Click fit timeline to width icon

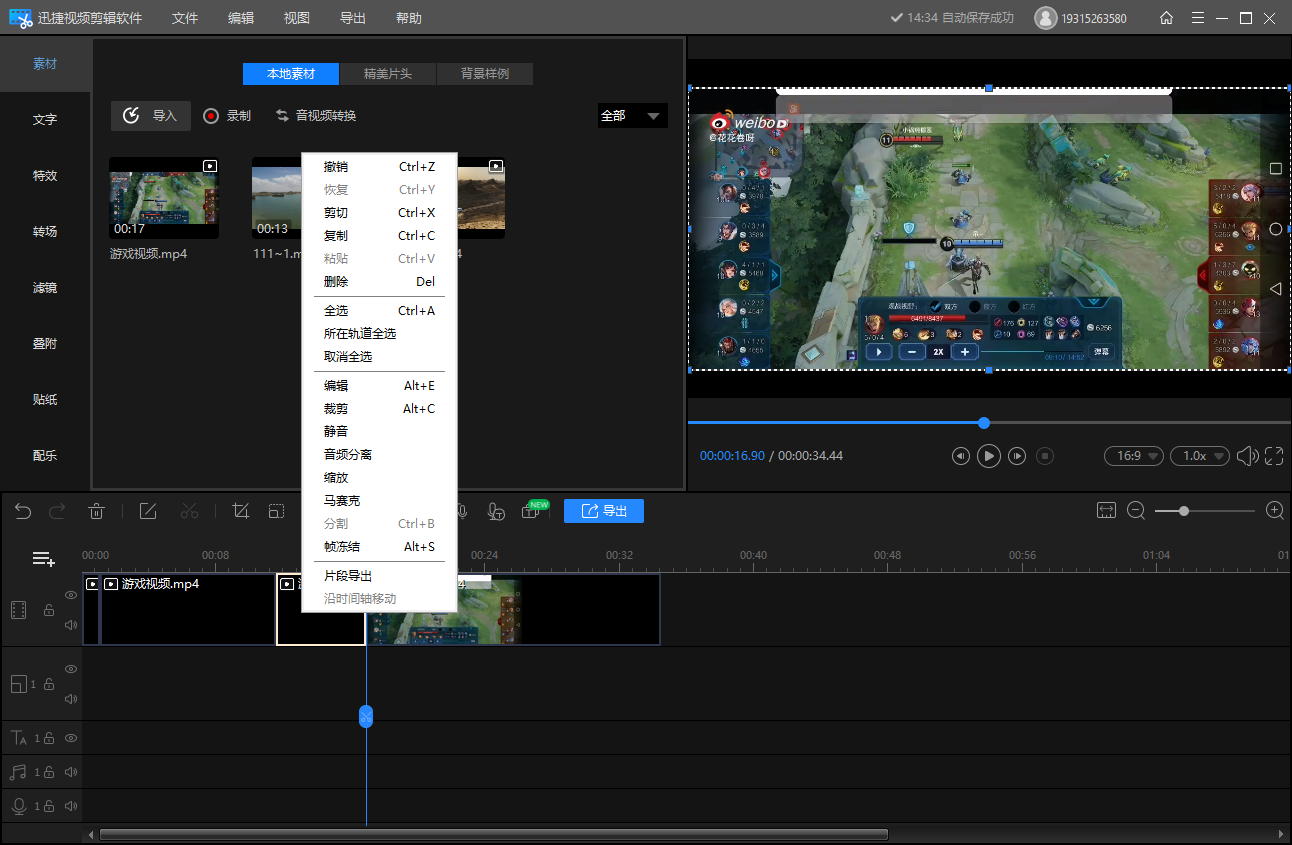1106,510
